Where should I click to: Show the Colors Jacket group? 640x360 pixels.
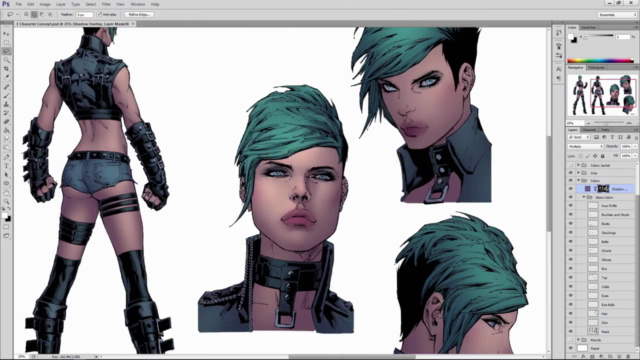point(571,165)
